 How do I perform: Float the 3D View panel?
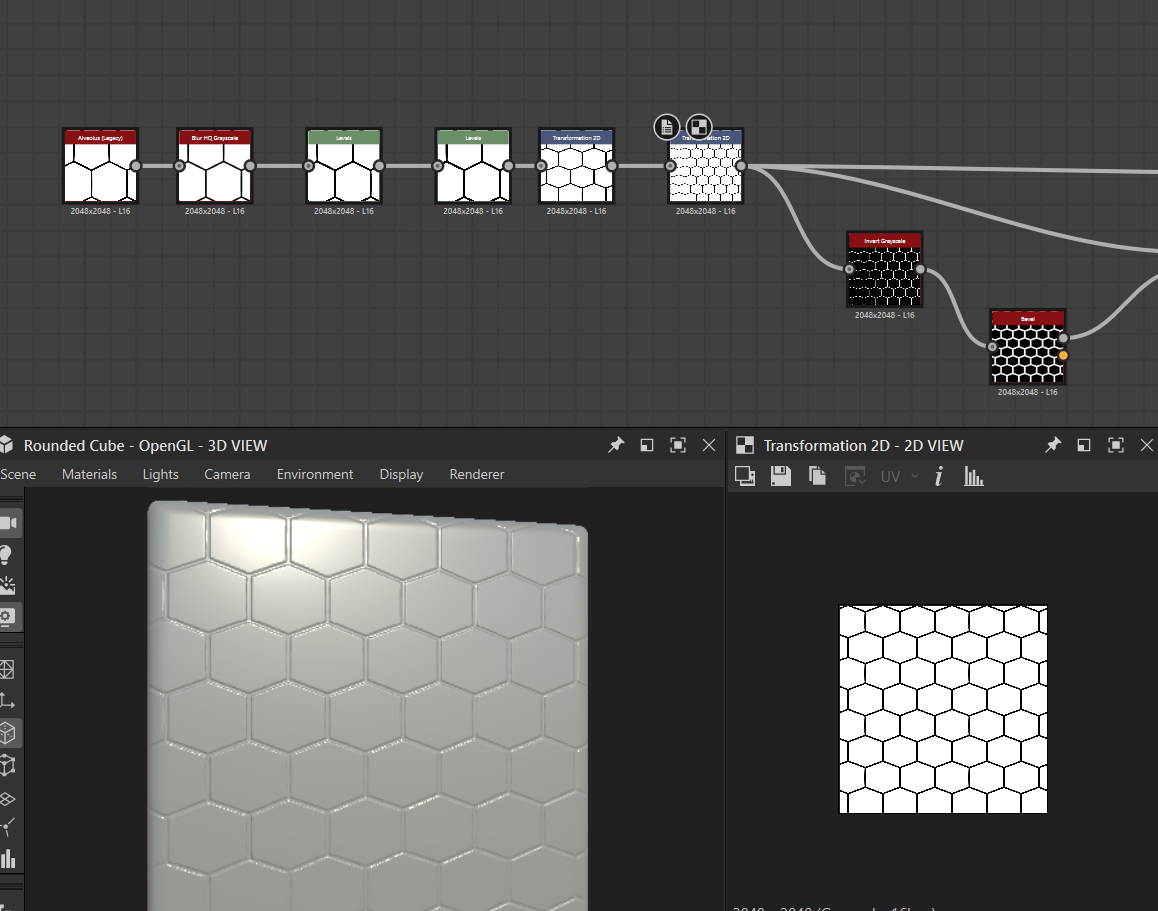647,445
